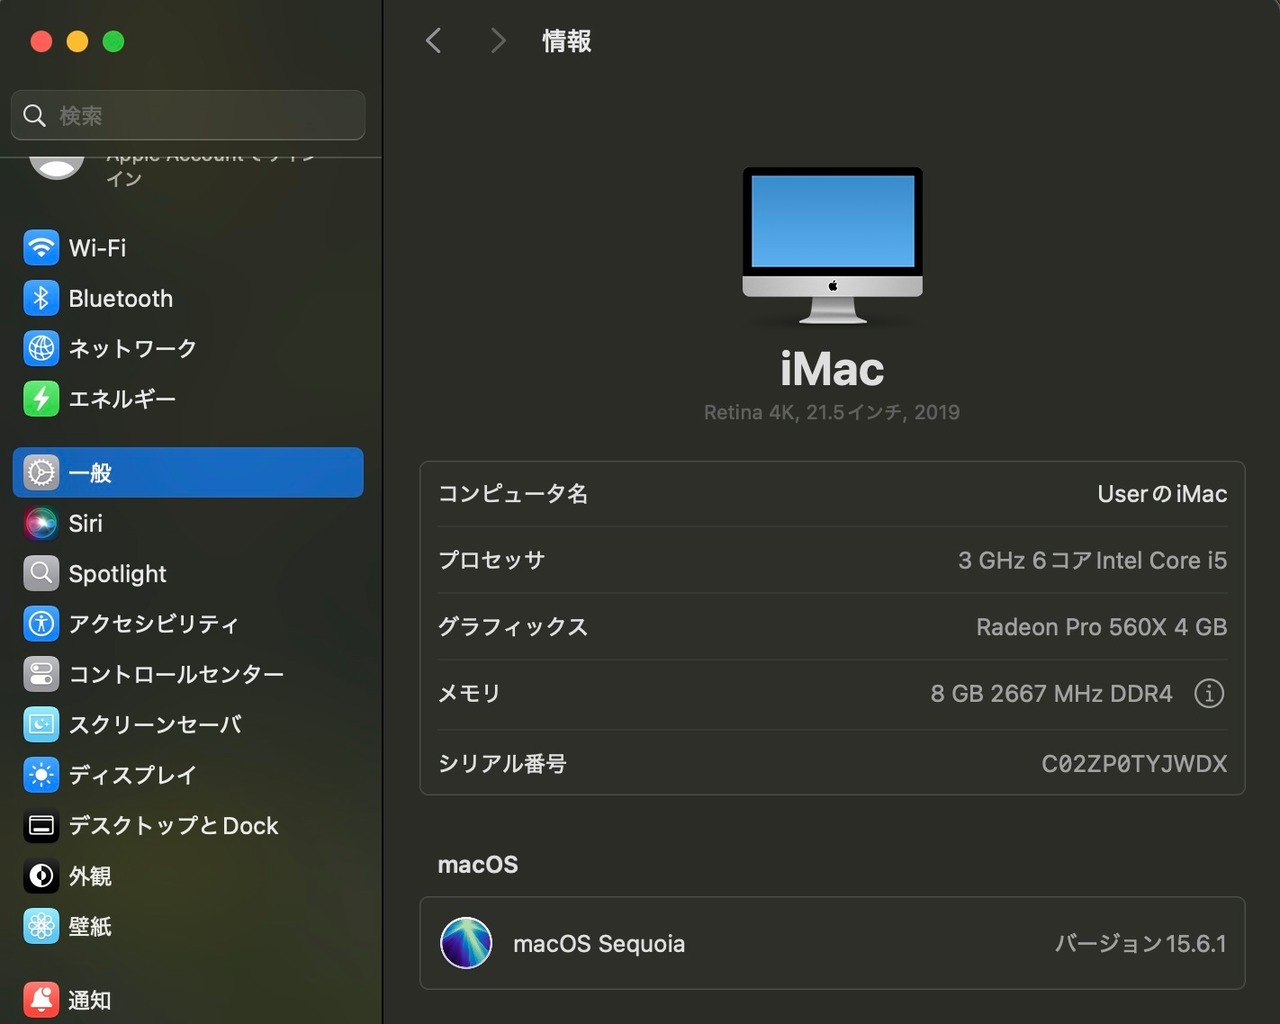Select エネルギー in the sidebar

[122, 399]
